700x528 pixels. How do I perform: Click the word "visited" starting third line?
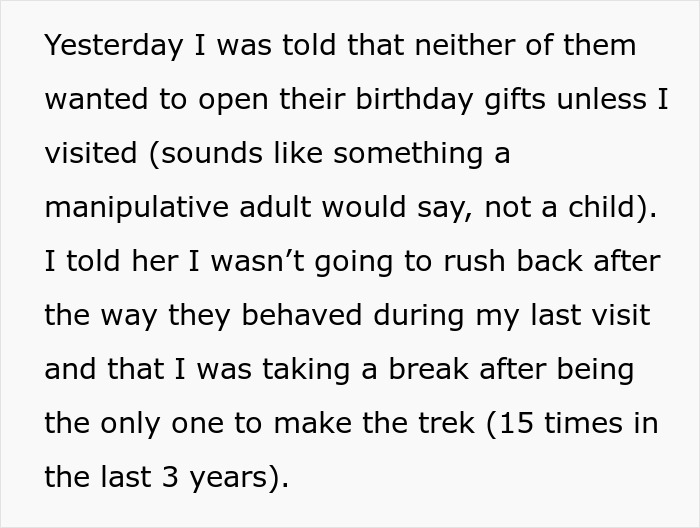90,154
